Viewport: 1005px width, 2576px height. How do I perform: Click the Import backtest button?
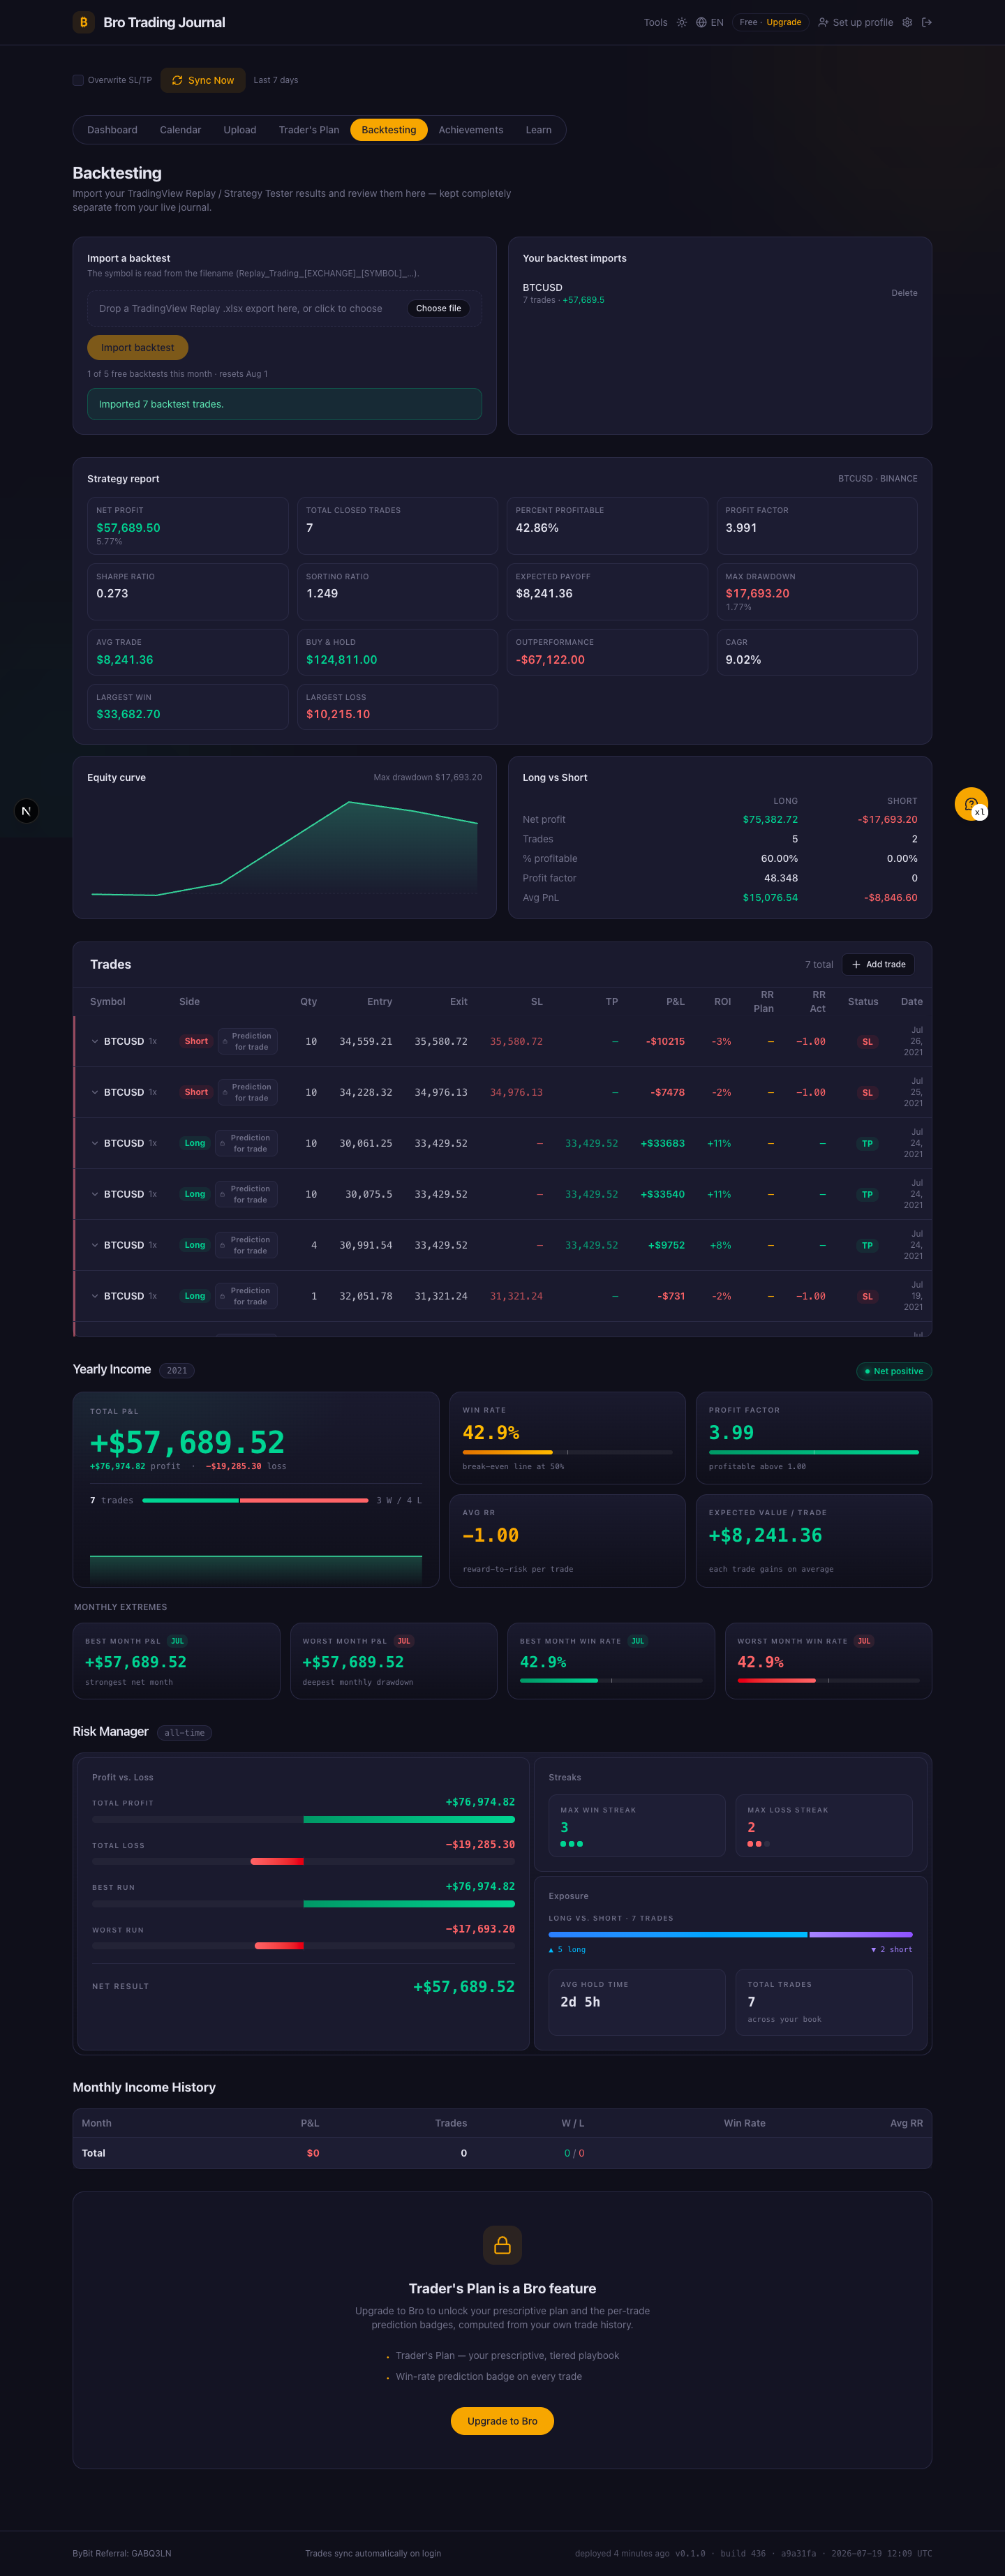pos(138,347)
